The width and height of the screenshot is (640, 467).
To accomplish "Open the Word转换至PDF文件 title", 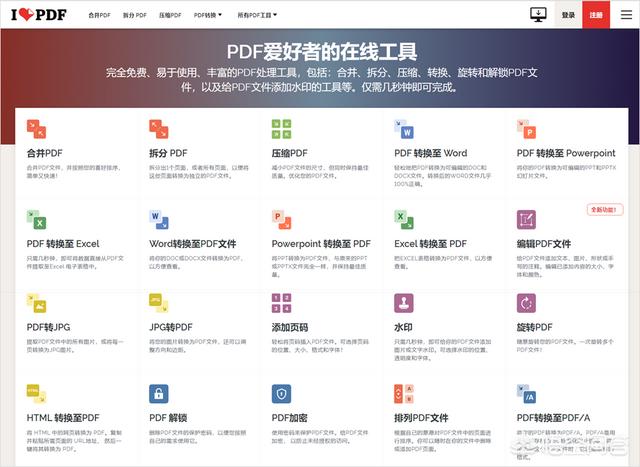I will pos(193,244).
